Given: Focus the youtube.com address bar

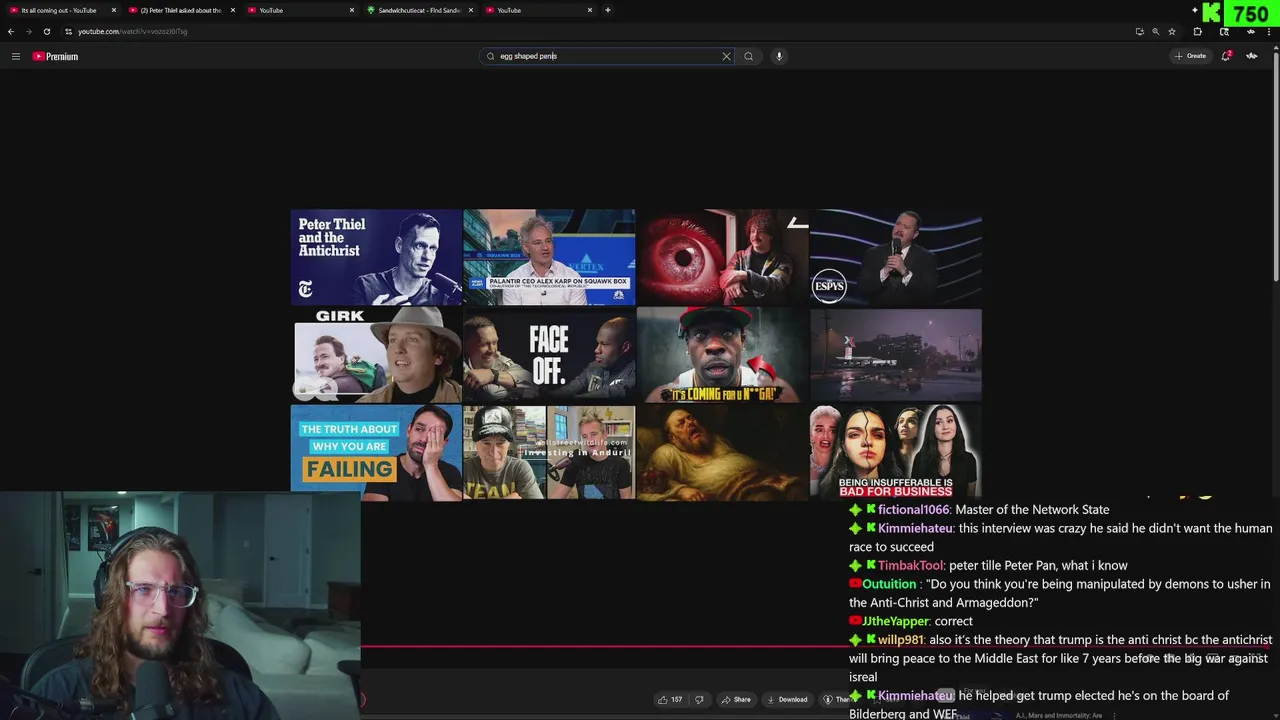Looking at the screenshot, I should click(x=600, y=31).
